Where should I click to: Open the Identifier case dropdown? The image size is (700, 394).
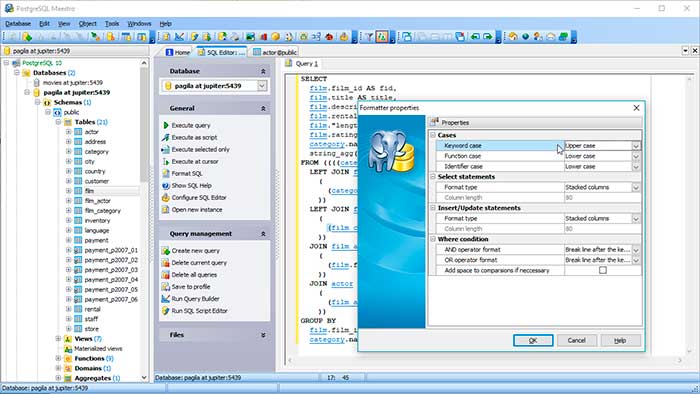[x=636, y=166]
